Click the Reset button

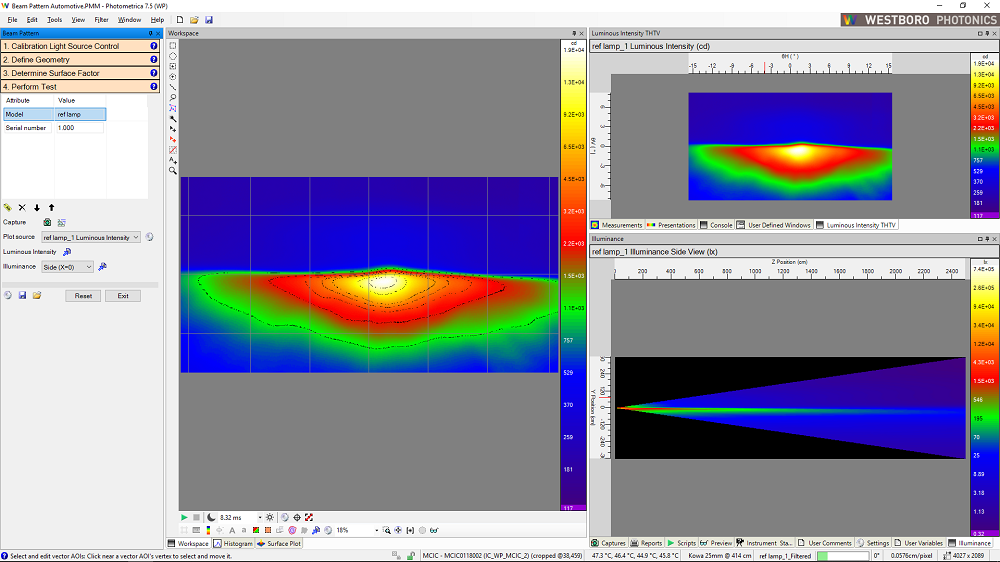point(83,296)
